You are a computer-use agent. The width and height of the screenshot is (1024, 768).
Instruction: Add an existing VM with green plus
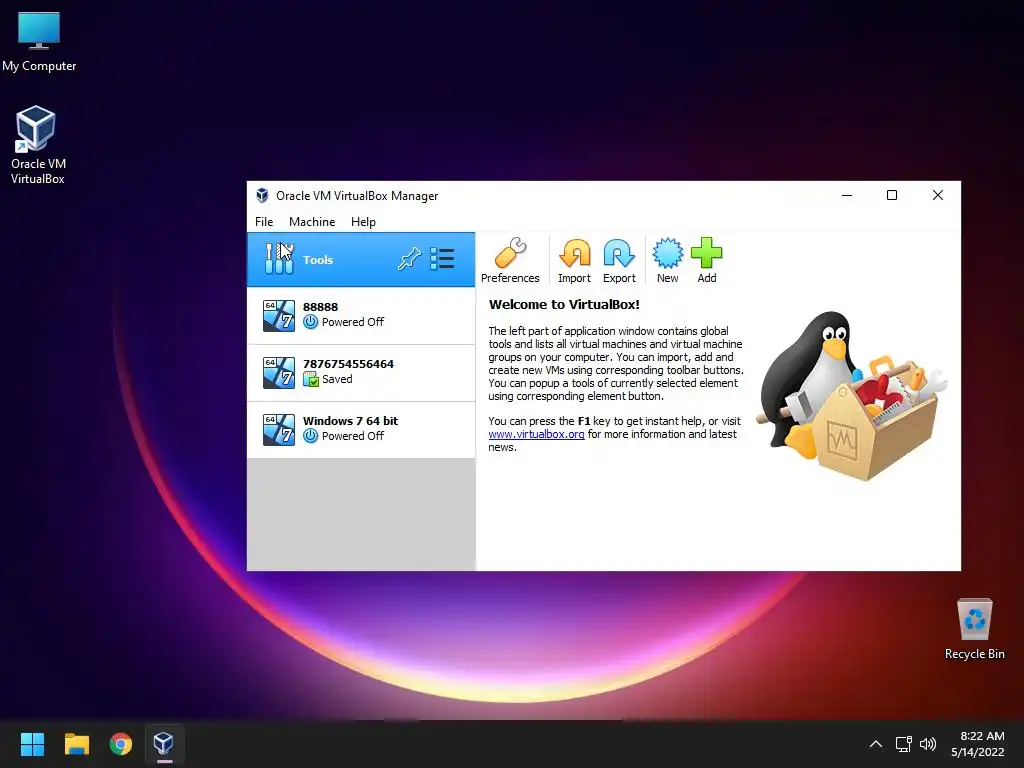(707, 260)
